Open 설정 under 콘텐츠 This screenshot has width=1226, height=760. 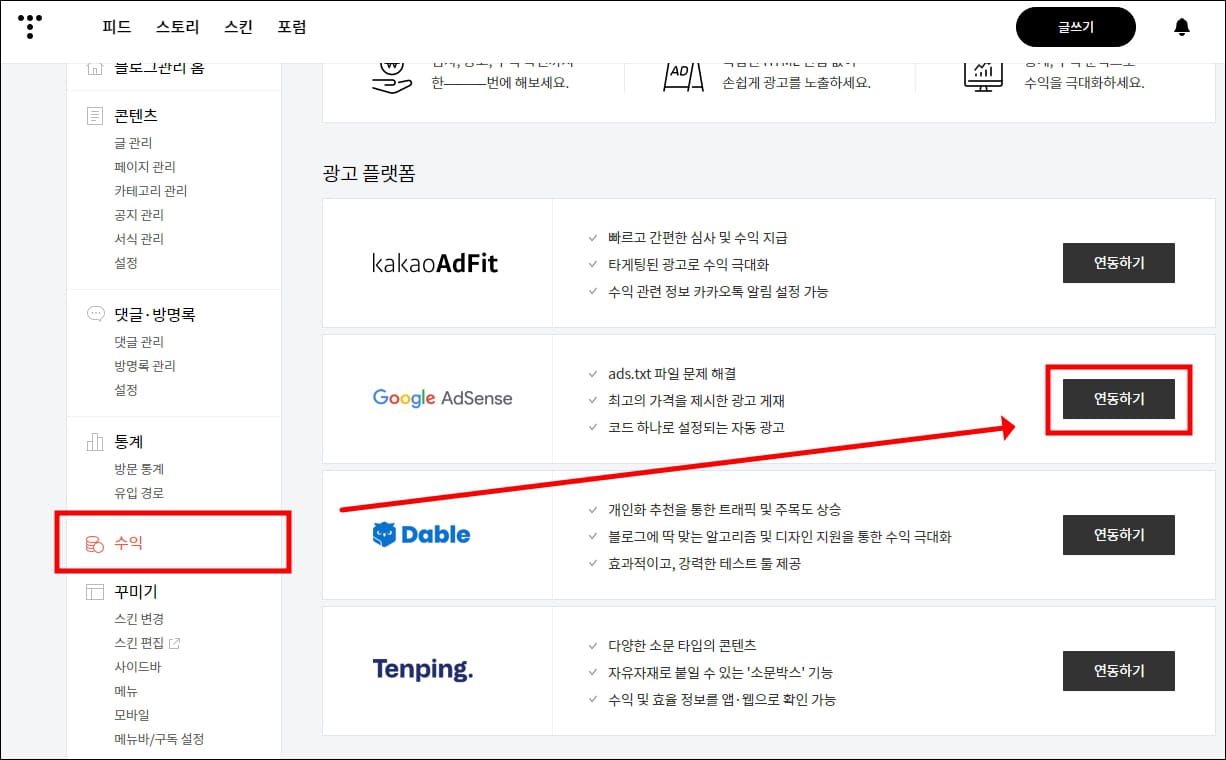point(126,263)
